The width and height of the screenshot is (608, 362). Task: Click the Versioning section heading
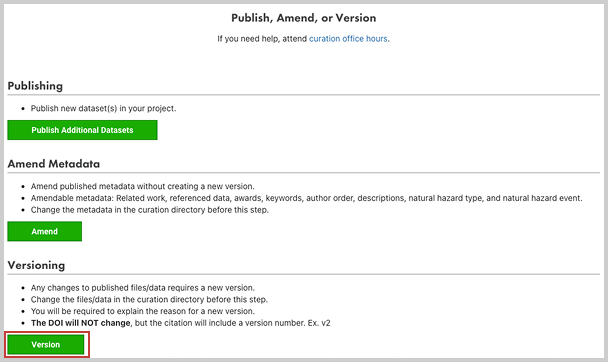36,265
